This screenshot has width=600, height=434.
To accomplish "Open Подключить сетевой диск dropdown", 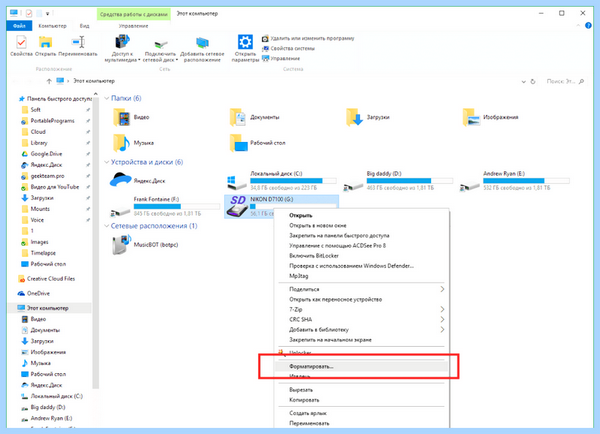I will pos(160,51).
